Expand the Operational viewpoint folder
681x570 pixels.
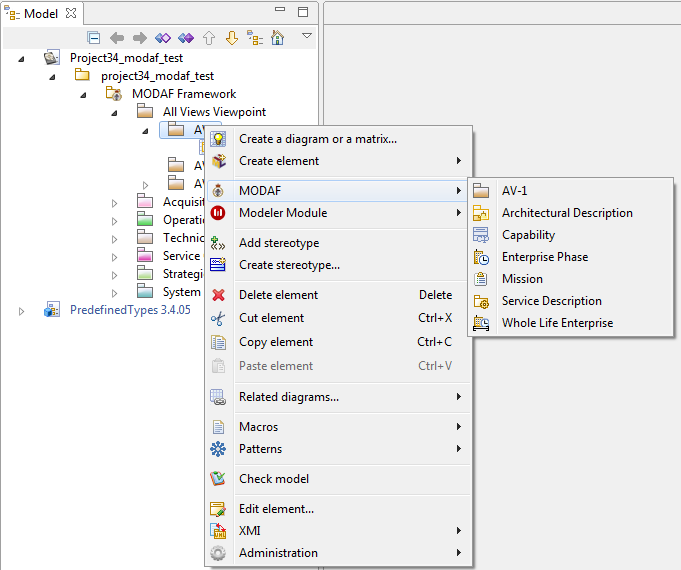click(x=114, y=221)
